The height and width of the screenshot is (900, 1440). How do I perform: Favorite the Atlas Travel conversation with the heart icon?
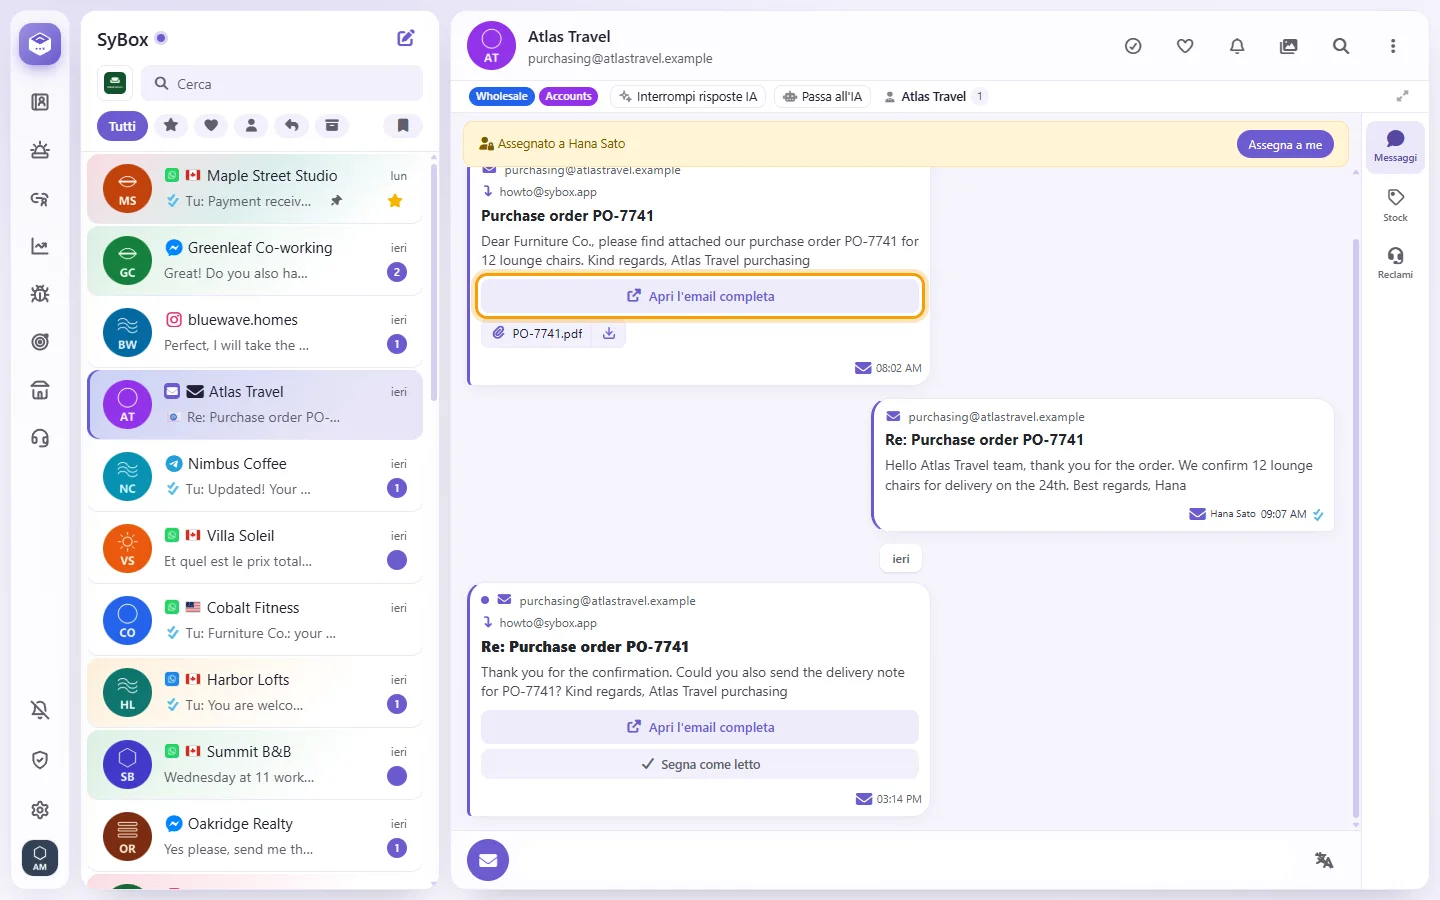pyautogui.click(x=1185, y=46)
